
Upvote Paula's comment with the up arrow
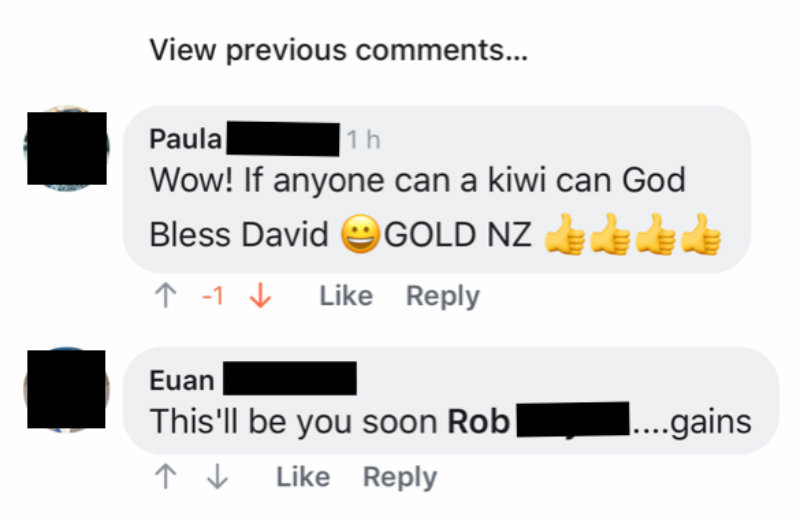[165, 296]
